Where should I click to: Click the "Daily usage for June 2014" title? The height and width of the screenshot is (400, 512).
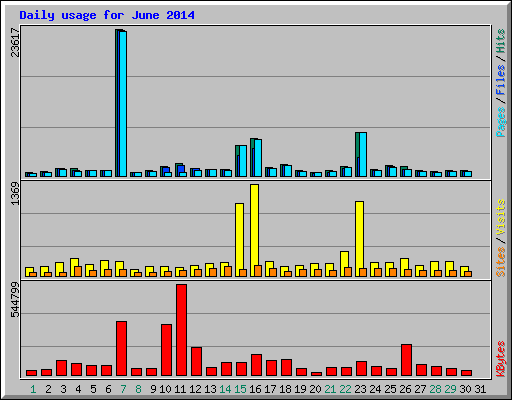(107, 15)
